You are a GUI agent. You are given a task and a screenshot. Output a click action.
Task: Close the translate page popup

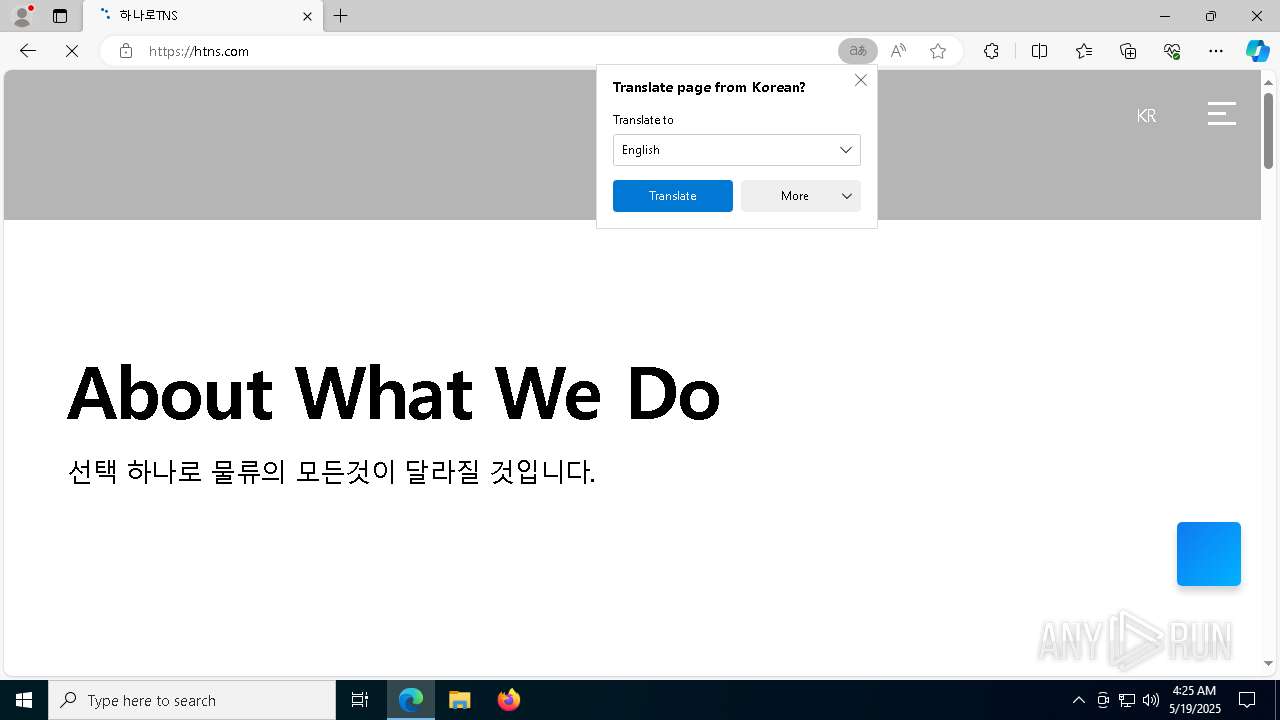click(x=861, y=80)
